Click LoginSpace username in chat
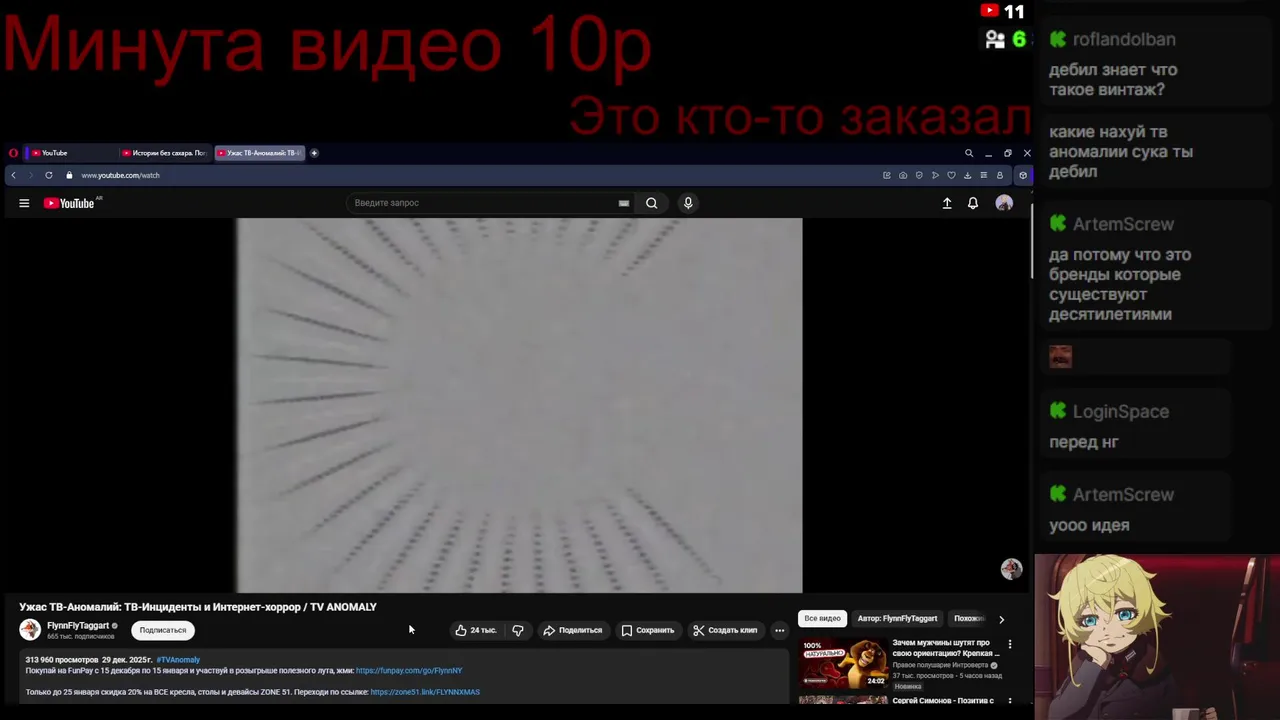This screenshot has width=1280, height=720. 1121,412
